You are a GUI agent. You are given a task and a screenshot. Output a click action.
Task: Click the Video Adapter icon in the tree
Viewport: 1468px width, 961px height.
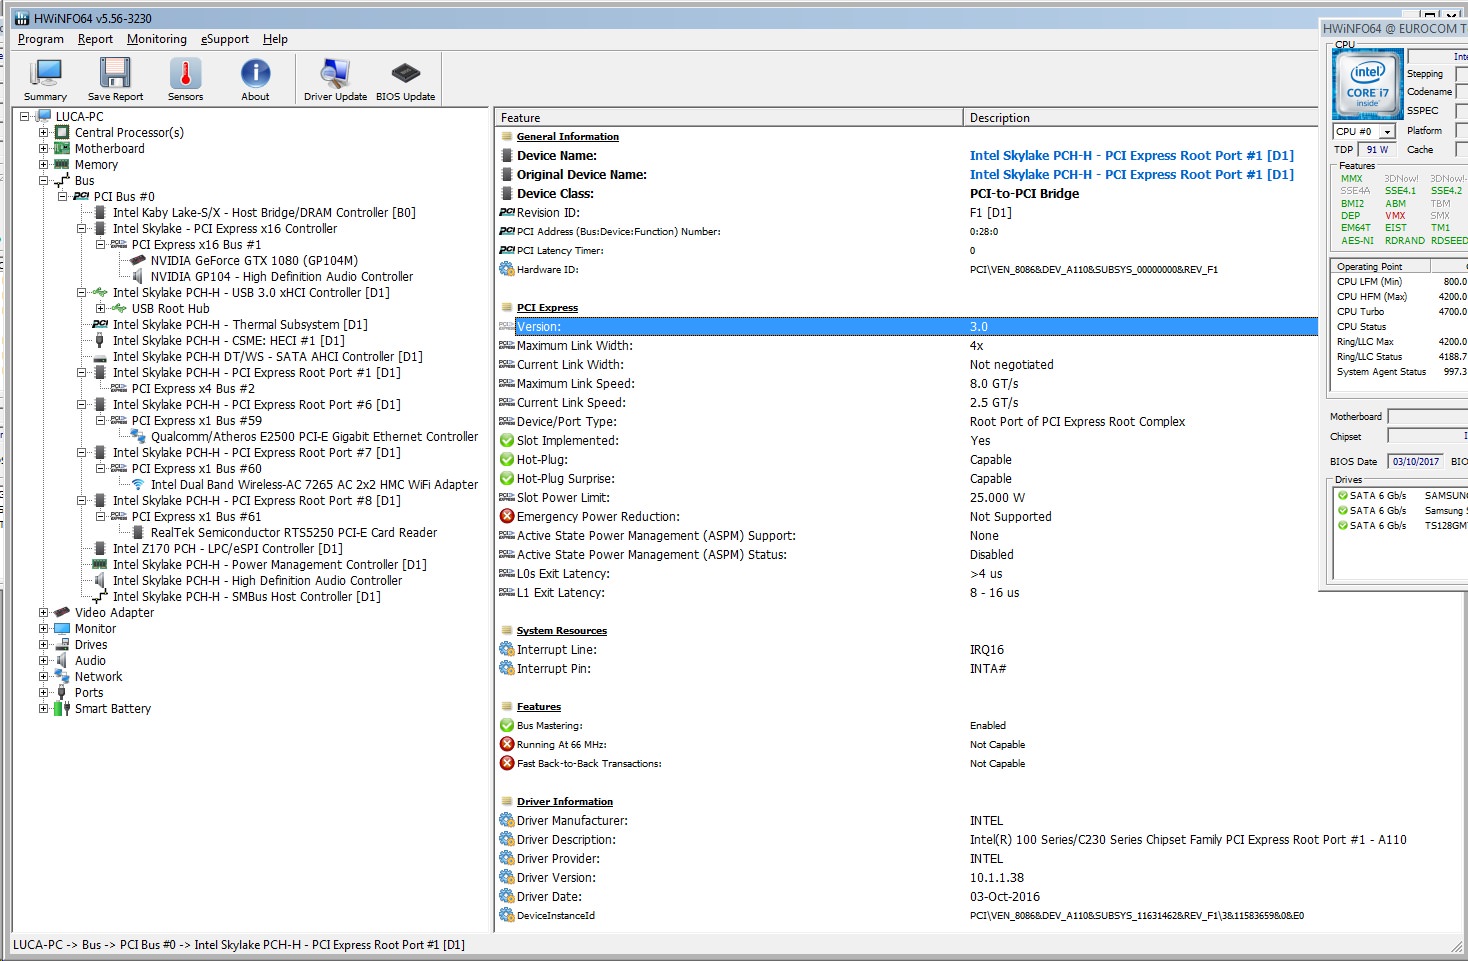[62, 612]
